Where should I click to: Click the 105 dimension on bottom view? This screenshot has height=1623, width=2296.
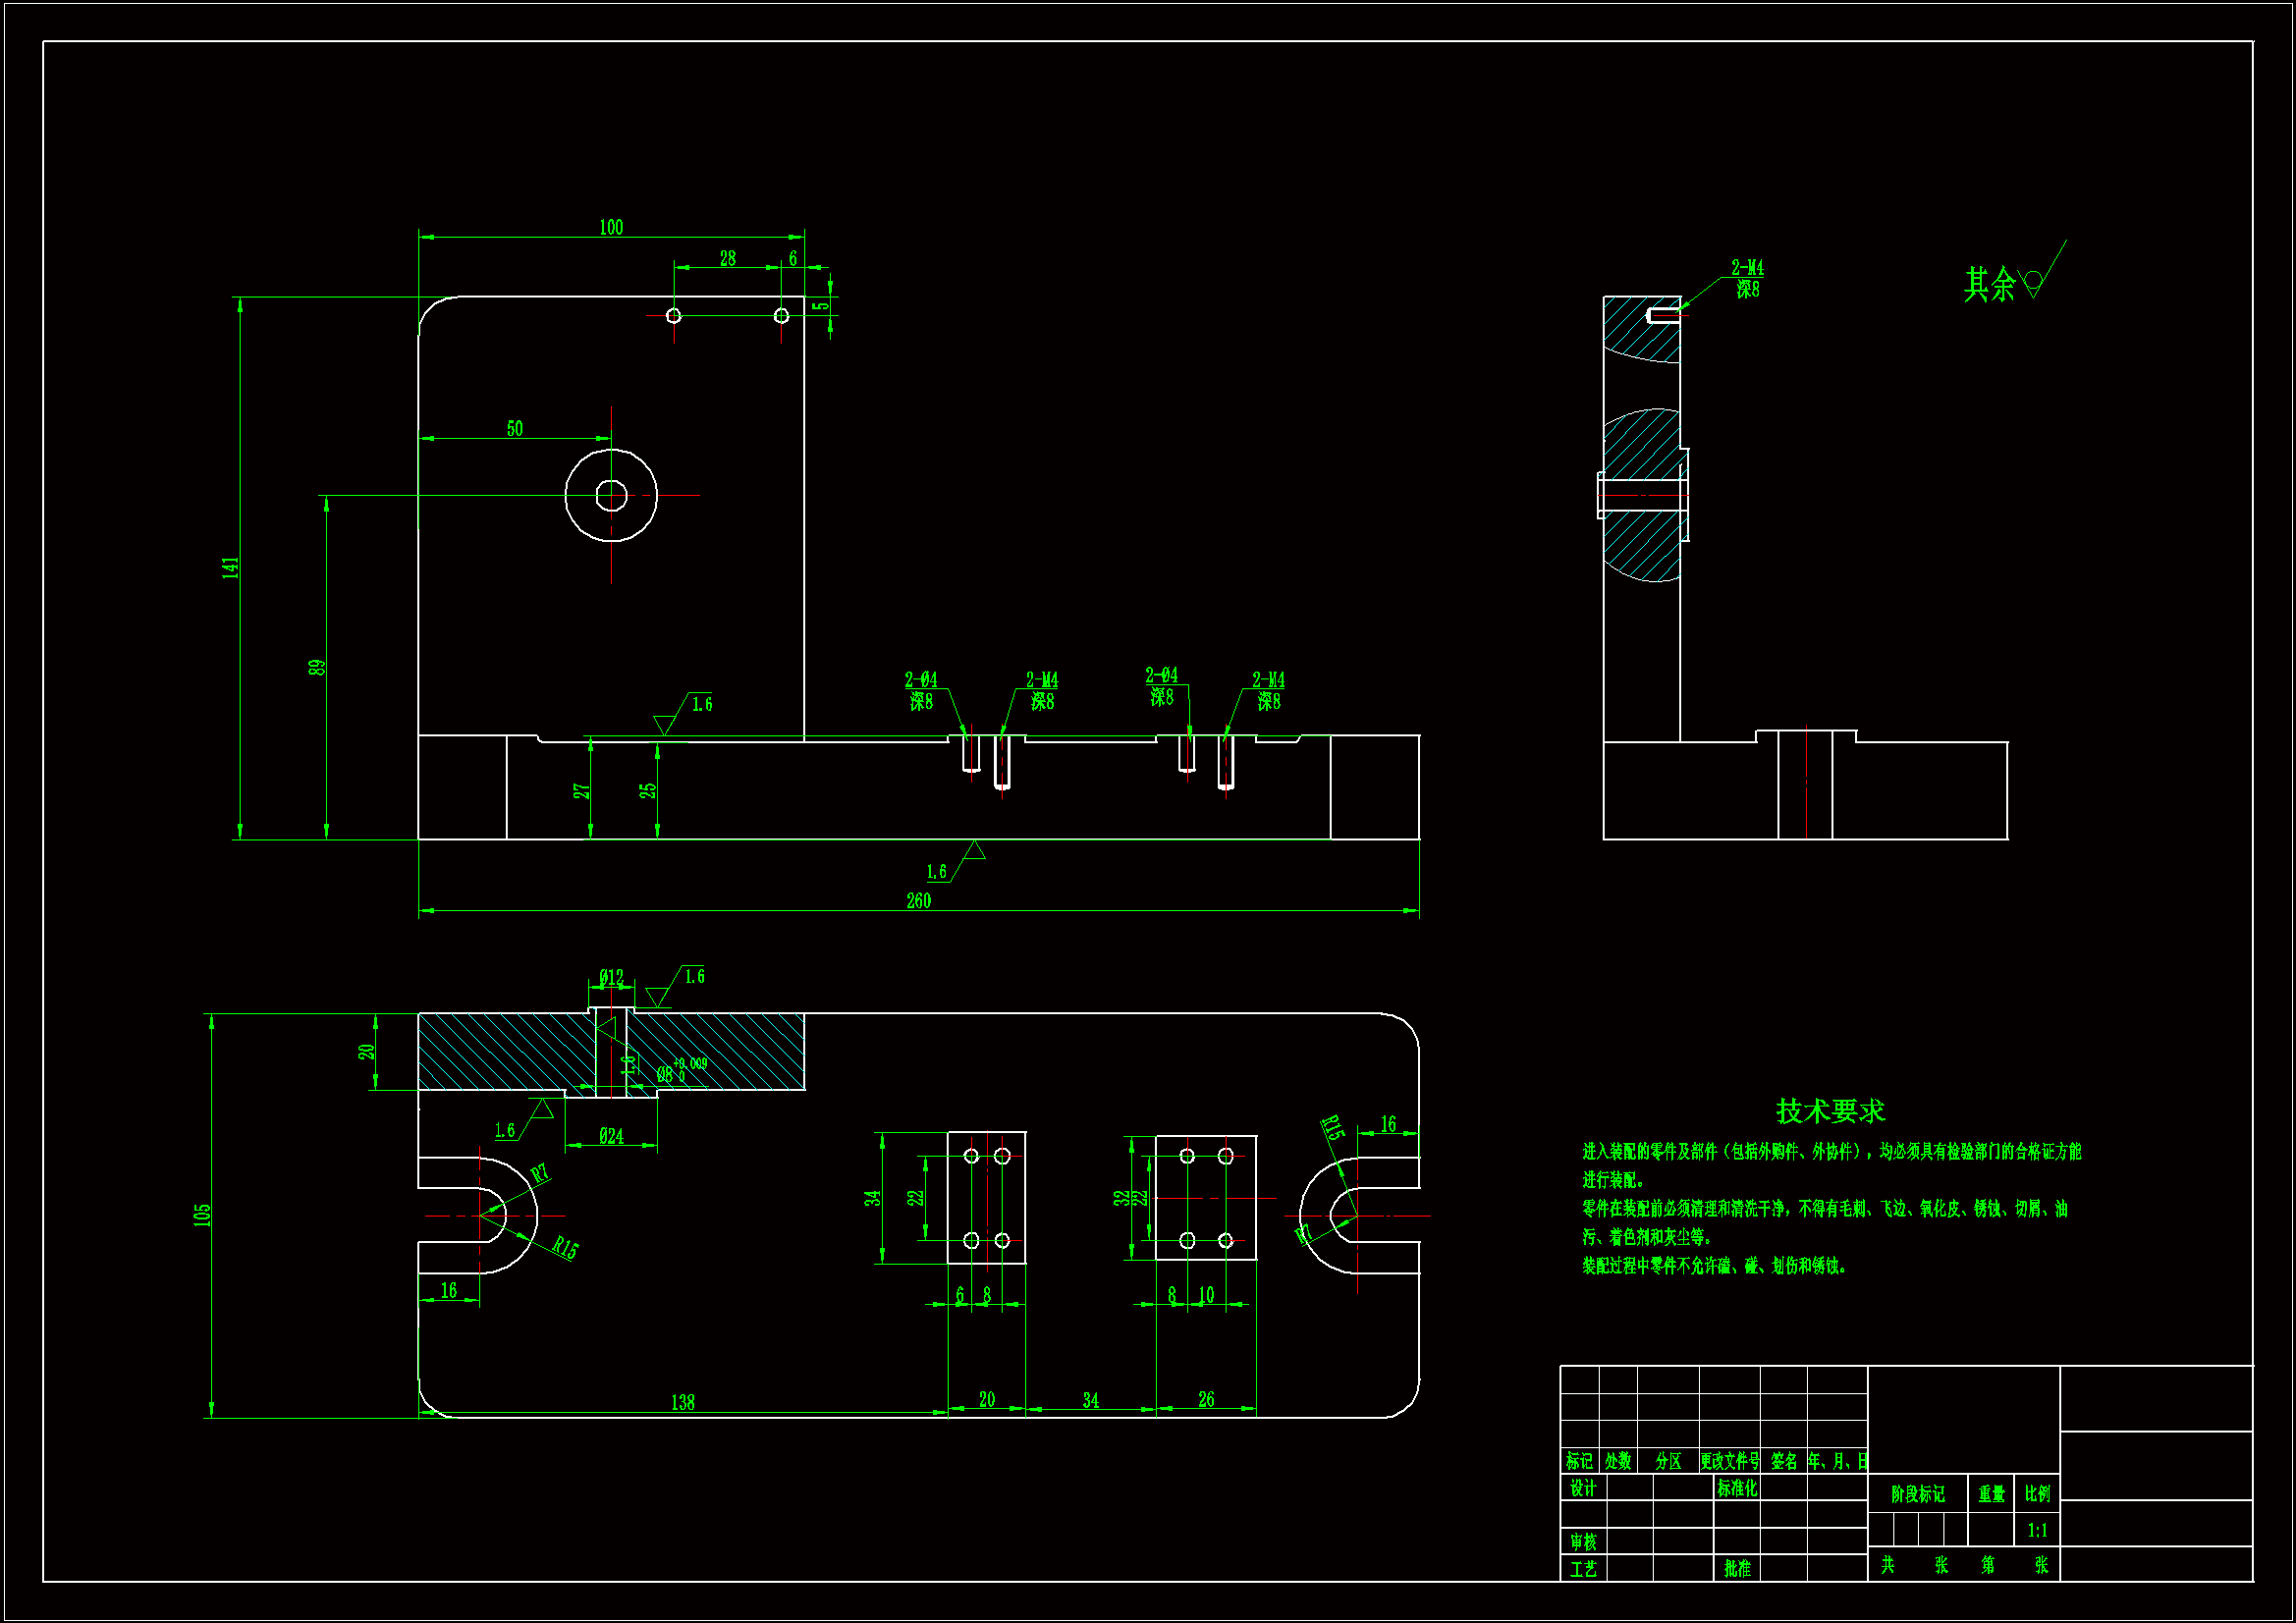point(202,1215)
